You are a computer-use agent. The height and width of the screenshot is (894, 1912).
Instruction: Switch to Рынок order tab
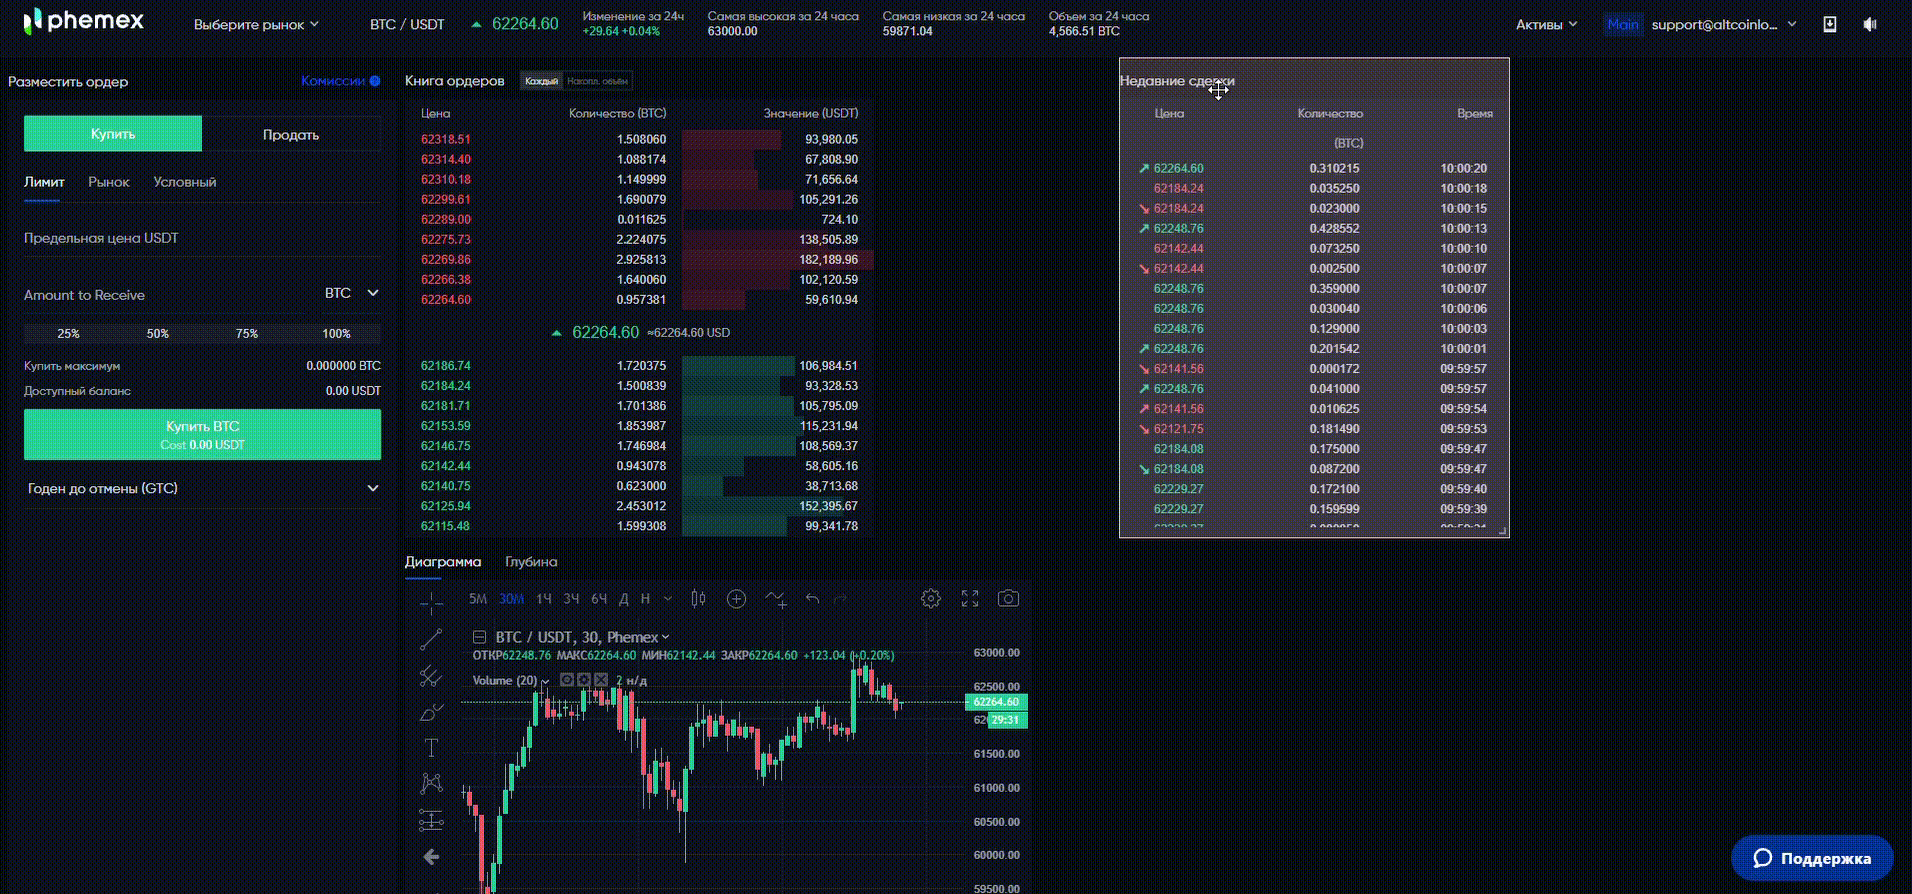point(109,182)
